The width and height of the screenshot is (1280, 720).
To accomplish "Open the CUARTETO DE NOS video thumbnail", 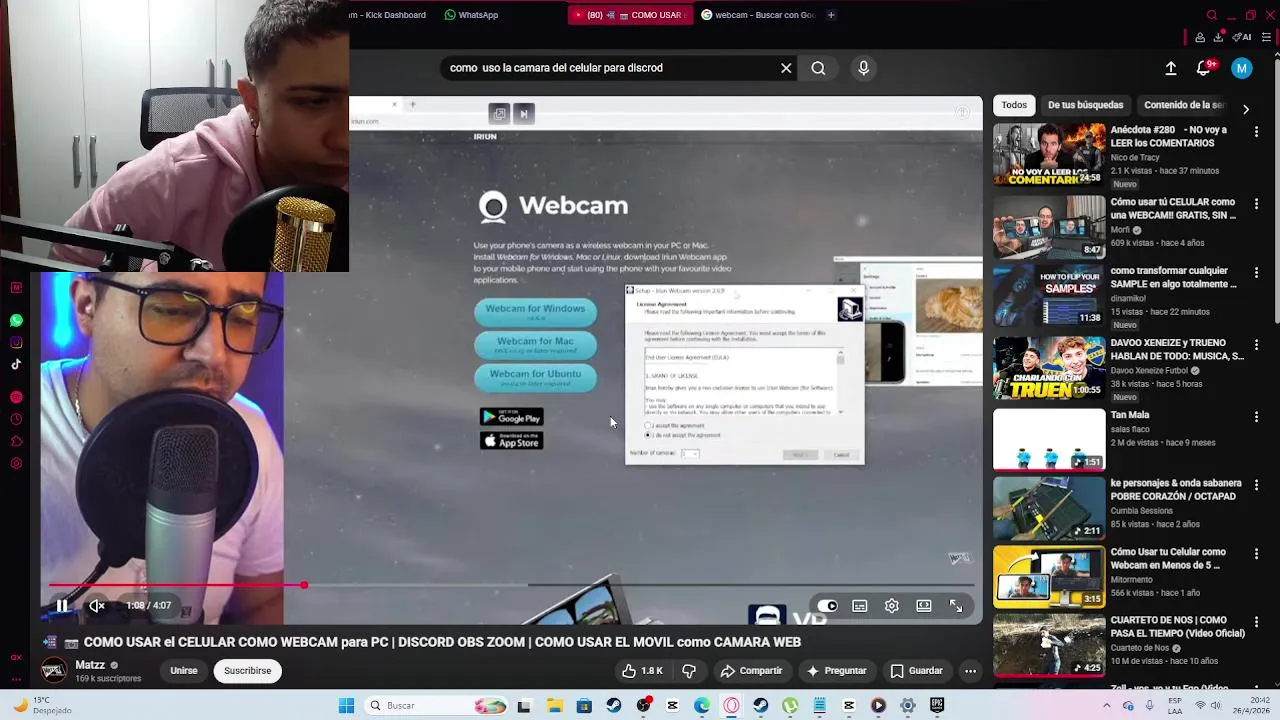I will 1049,645.
